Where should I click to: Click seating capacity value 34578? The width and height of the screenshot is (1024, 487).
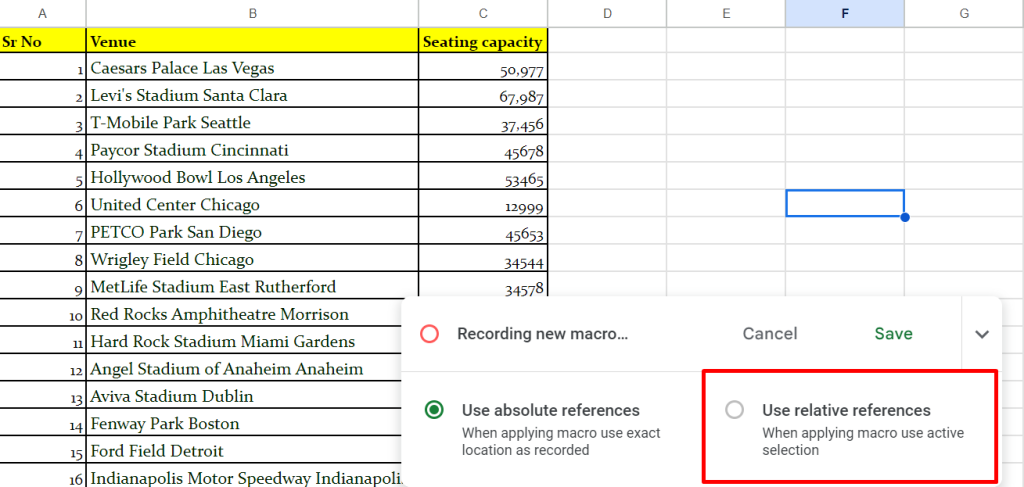pyautogui.click(x=483, y=286)
